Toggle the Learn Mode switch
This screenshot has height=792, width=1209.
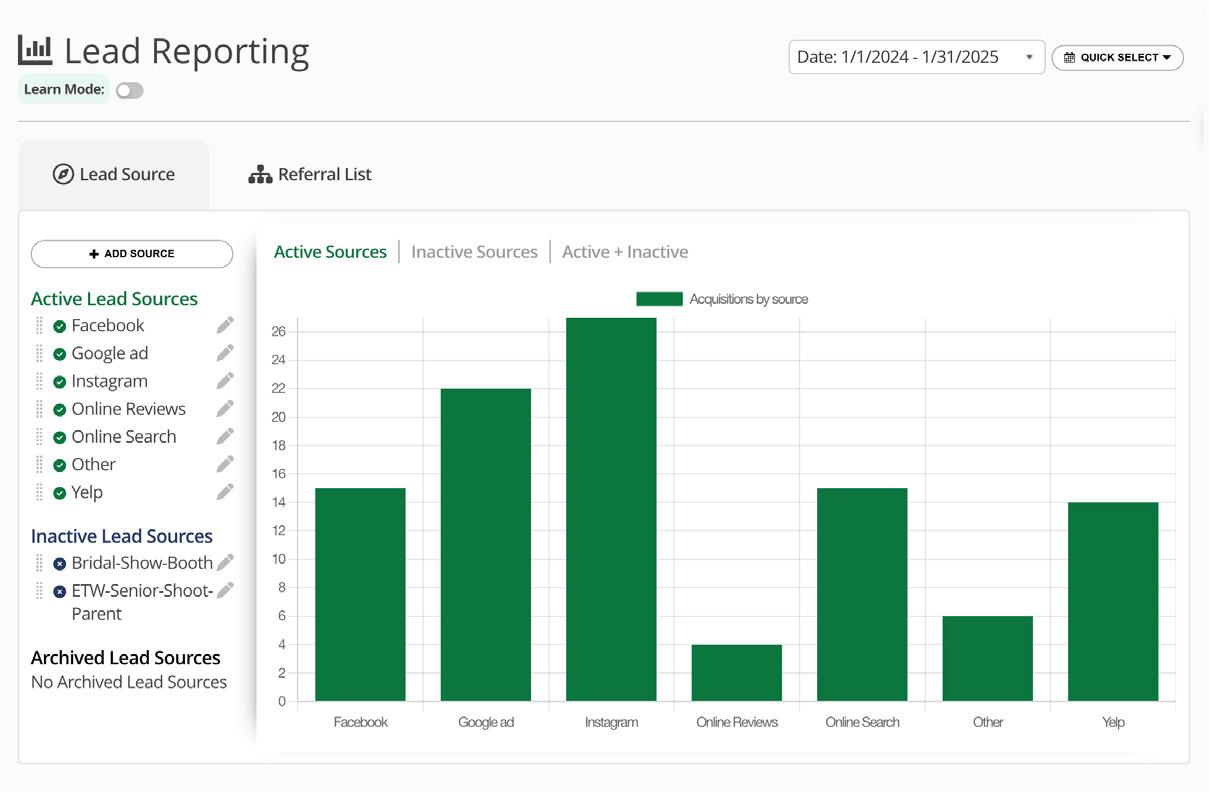click(129, 90)
